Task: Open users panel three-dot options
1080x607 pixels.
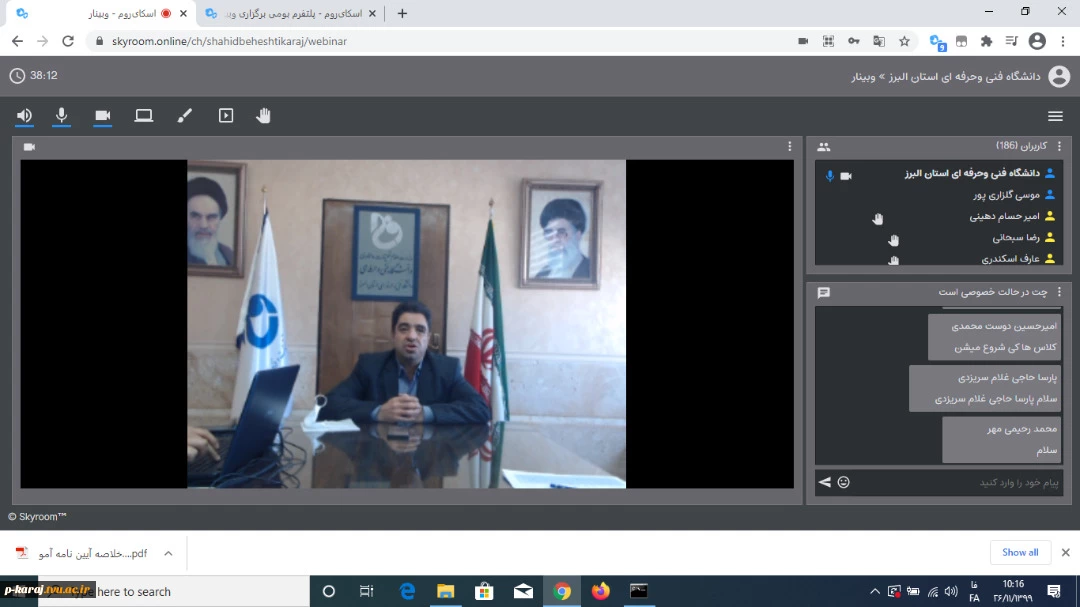Action: (1059, 146)
